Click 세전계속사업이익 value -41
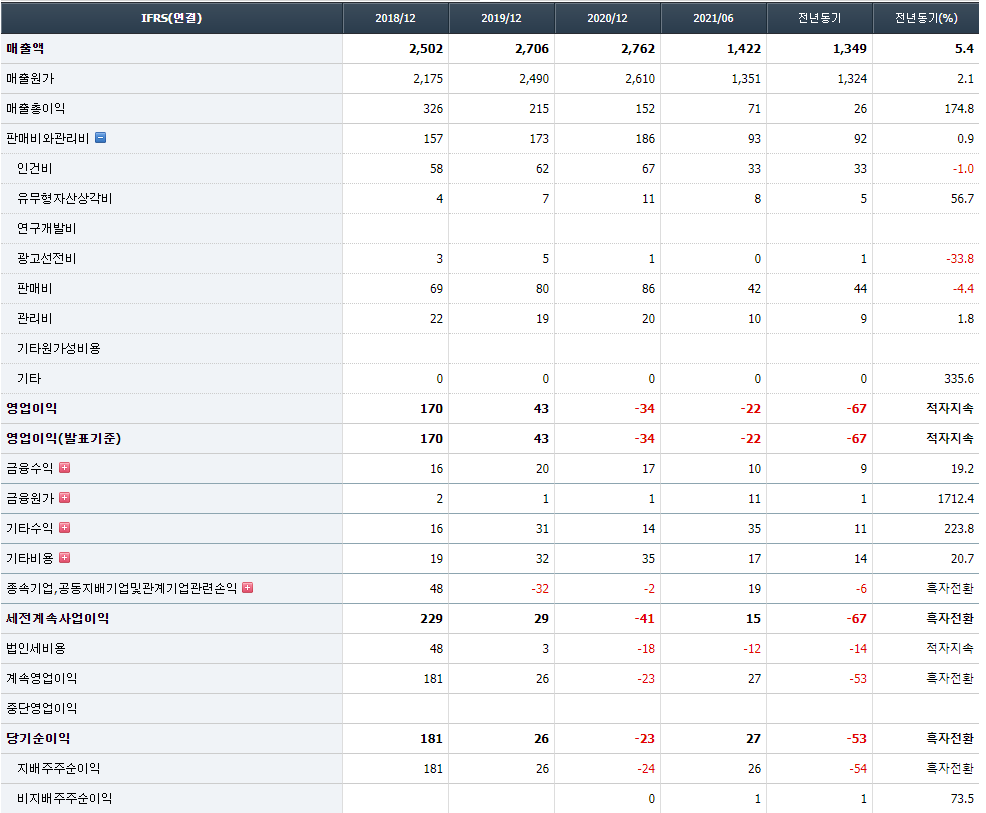Image resolution: width=986 pixels, height=813 pixels. pyautogui.click(x=645, y=619)
